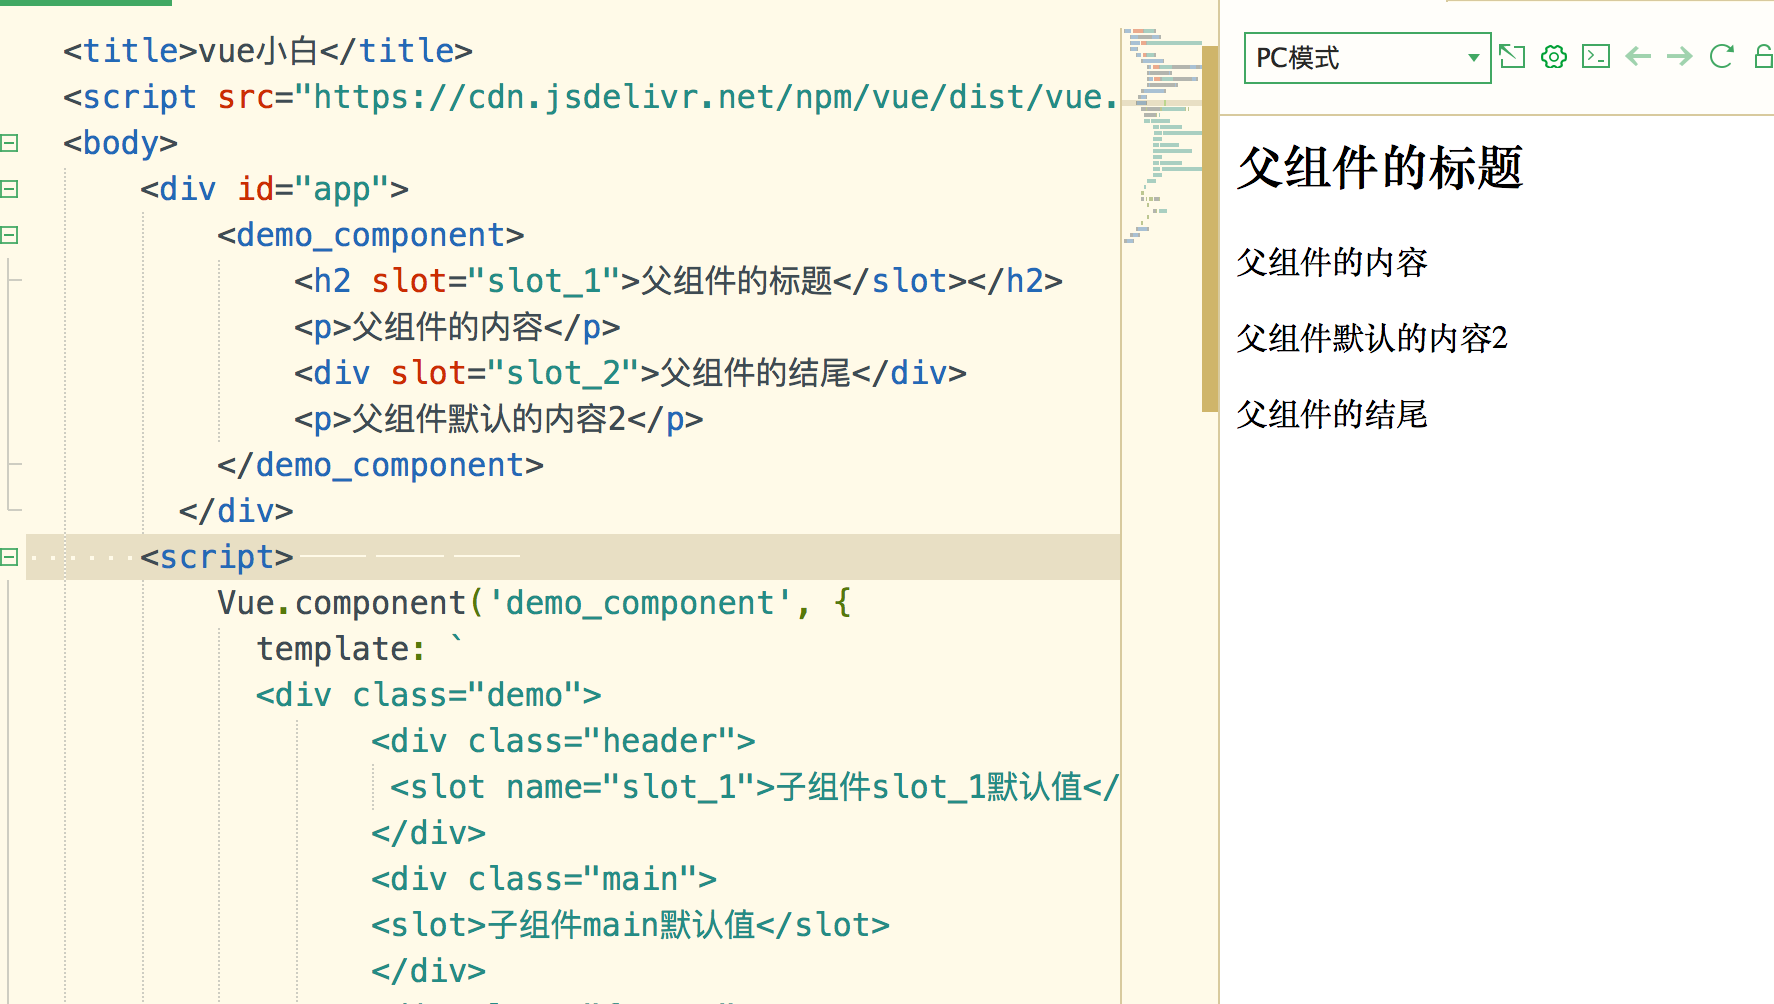Click the <slot>子组件main默认值</slot> line
Viewport: 1774px width, 1004px height.
point(630,925)
